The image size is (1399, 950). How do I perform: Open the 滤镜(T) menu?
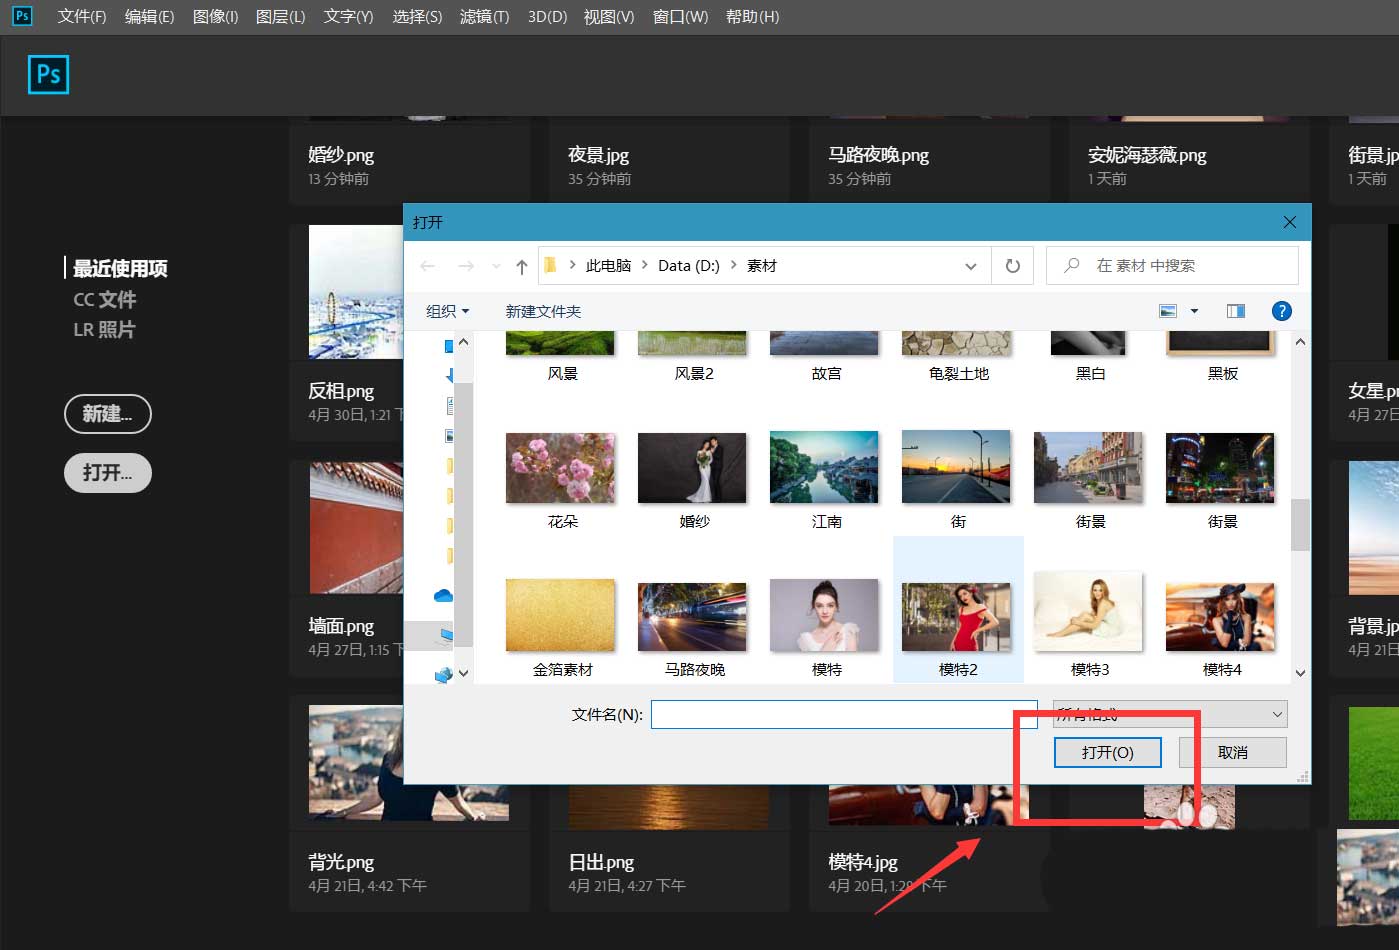pos(484,17)
